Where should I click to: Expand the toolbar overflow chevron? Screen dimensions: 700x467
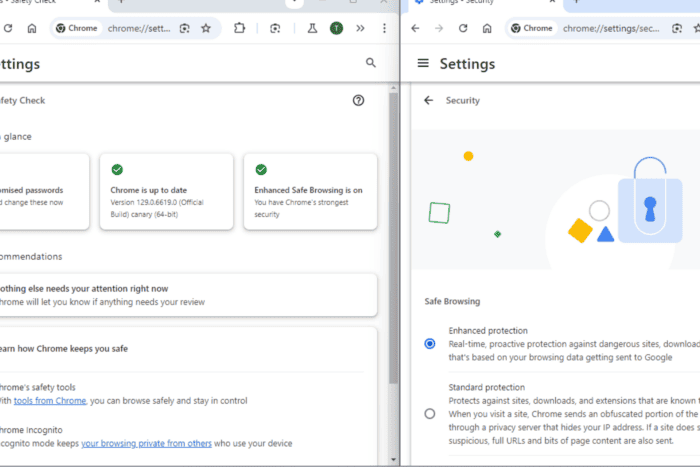click(360, 28)
